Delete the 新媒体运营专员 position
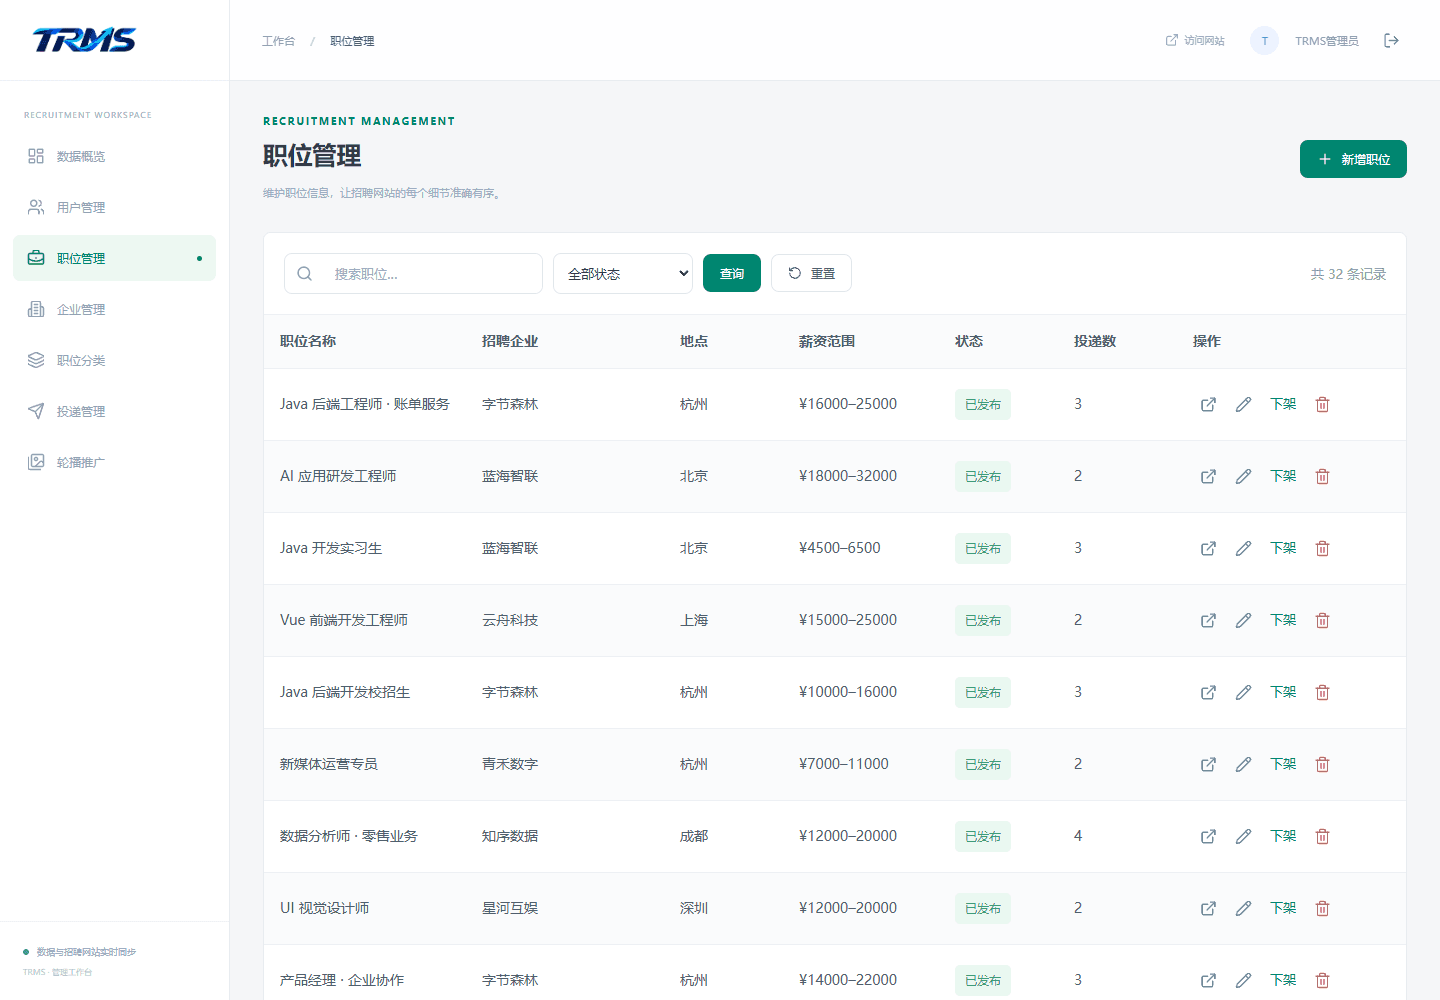 tap(1322, 765)
